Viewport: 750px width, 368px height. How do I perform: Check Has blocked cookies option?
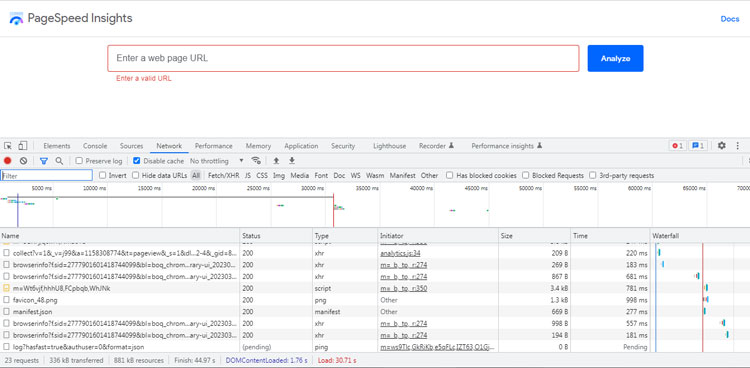[x=450, y=176]
